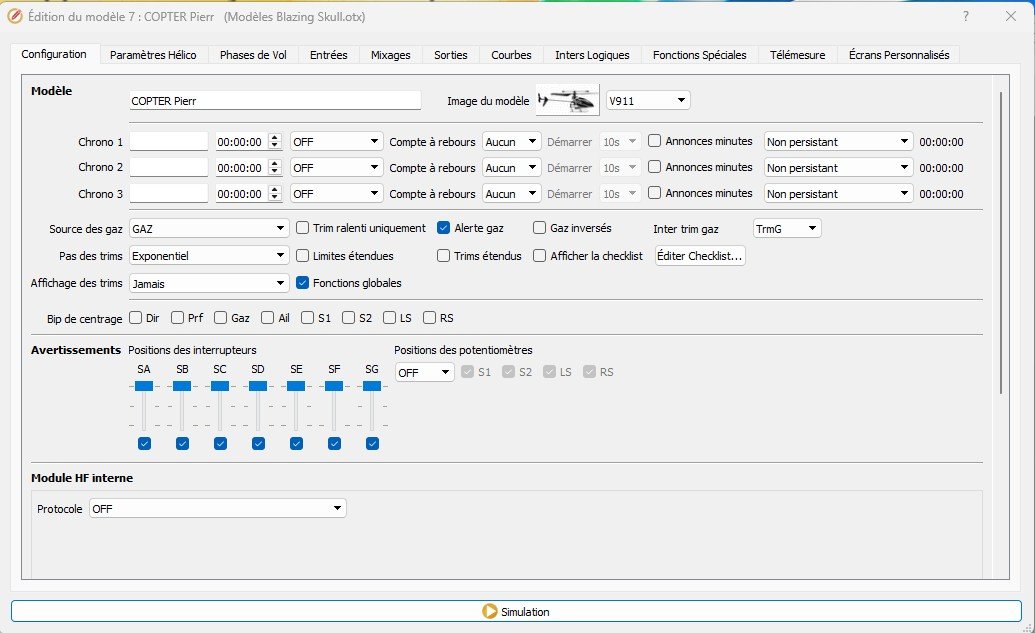Click the helicopter model image thumbnail
Image resolution: width=1035 pixels, height=633 pixels.
pos(568,100)
